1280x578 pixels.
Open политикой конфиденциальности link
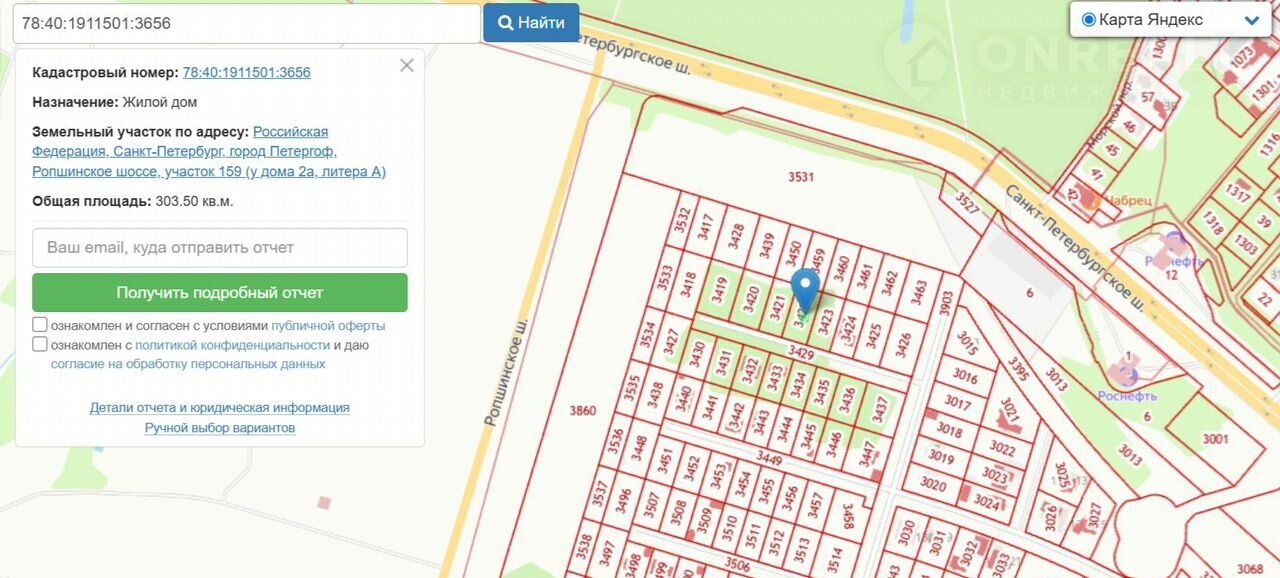pyautogui.click(x=232, y=345)
